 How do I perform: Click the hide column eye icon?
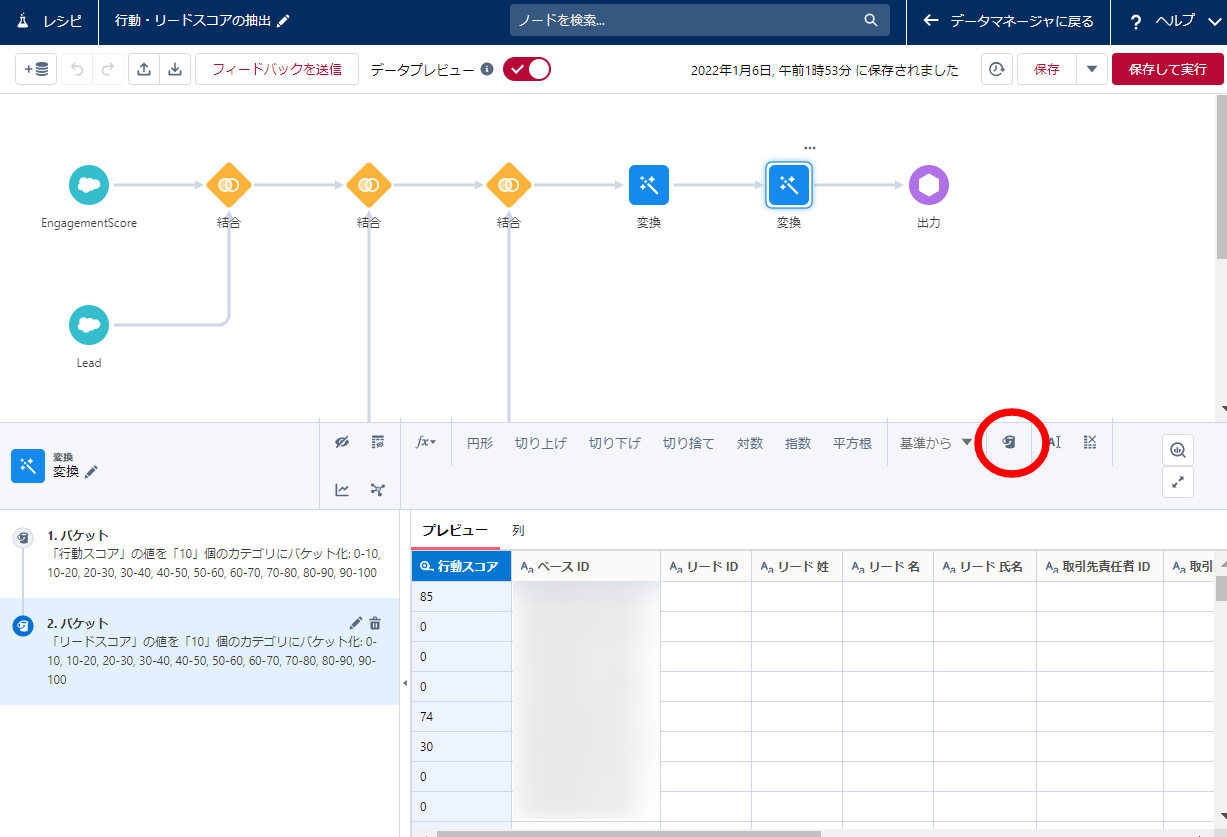click(x=342, y=442)
